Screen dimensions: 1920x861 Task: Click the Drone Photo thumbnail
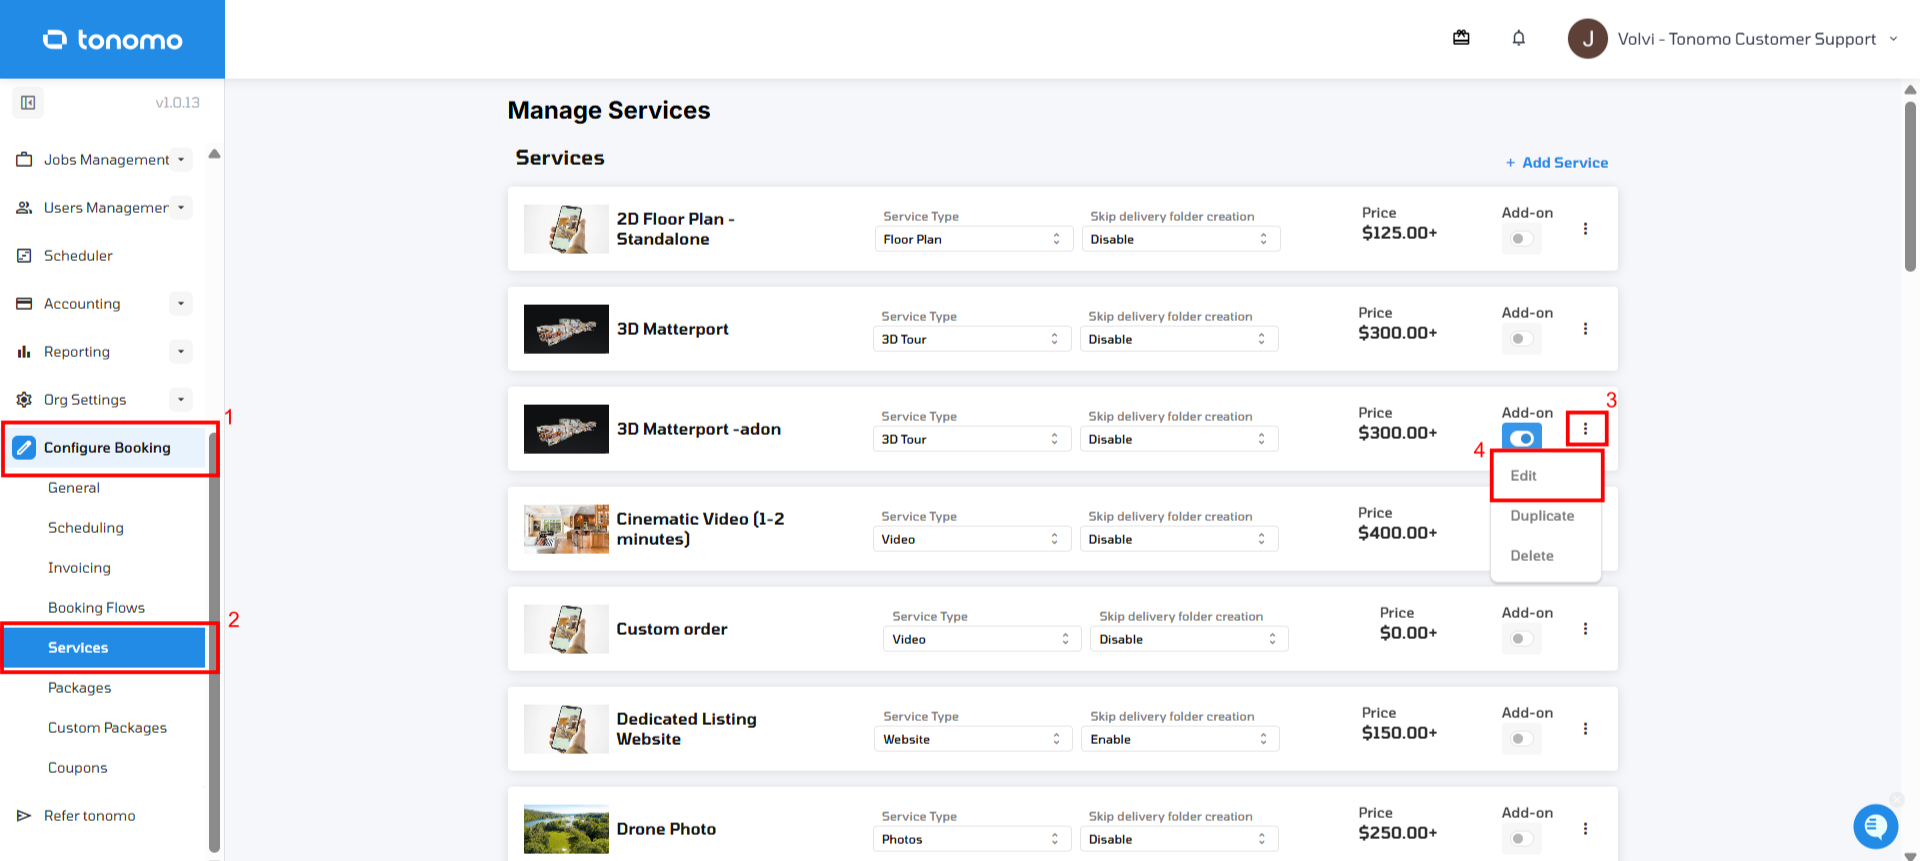point(566,829)
